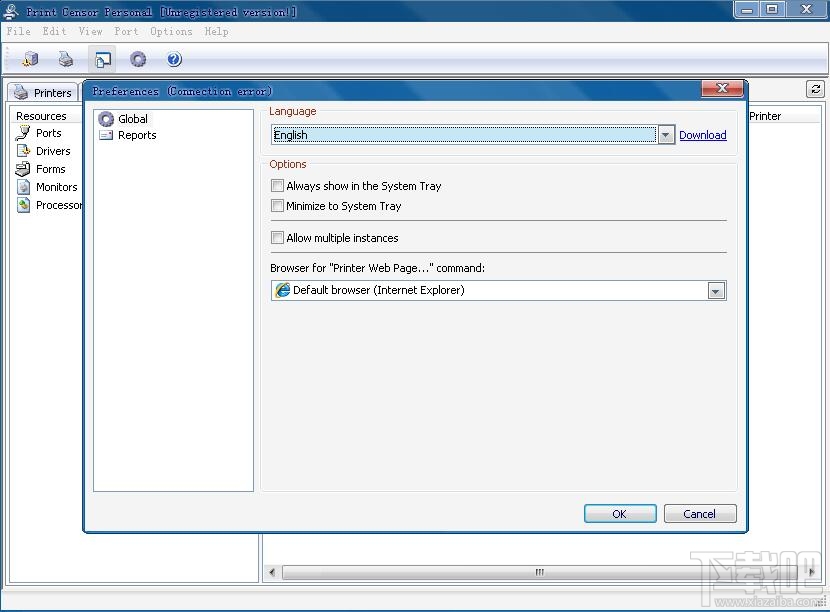The height and width of the screenshot is (612, 830).
Task: Open the Help menu
Action: coord(216,31)
